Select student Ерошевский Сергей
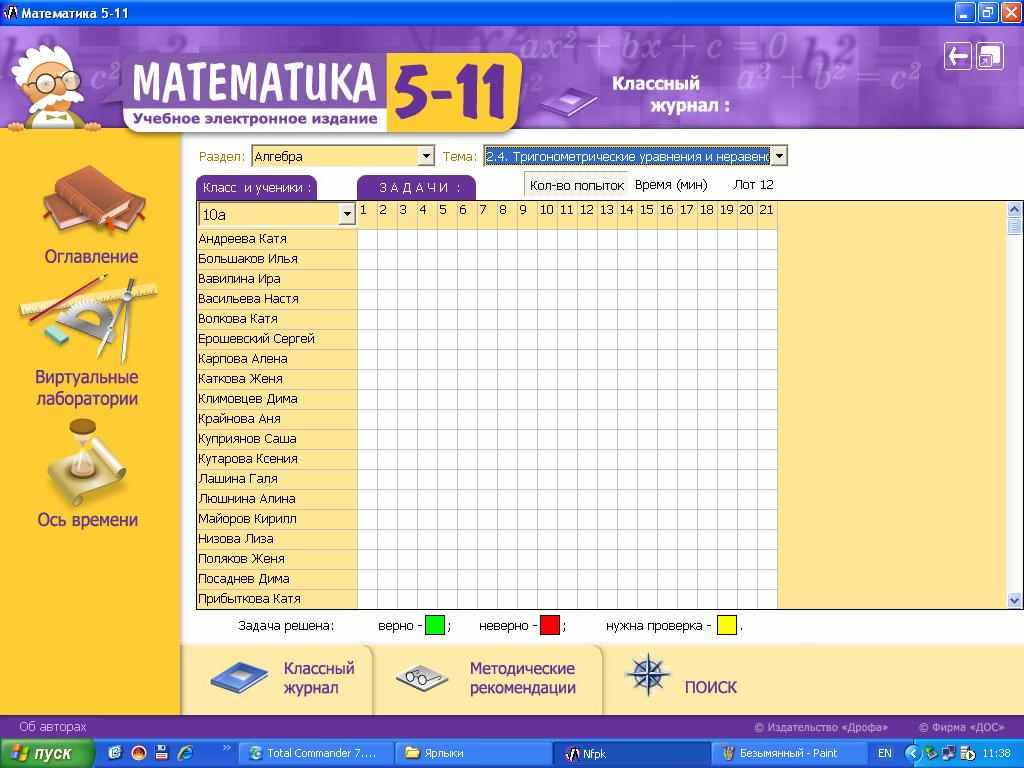Viewport: 1024px width, 768px height. 277,339
